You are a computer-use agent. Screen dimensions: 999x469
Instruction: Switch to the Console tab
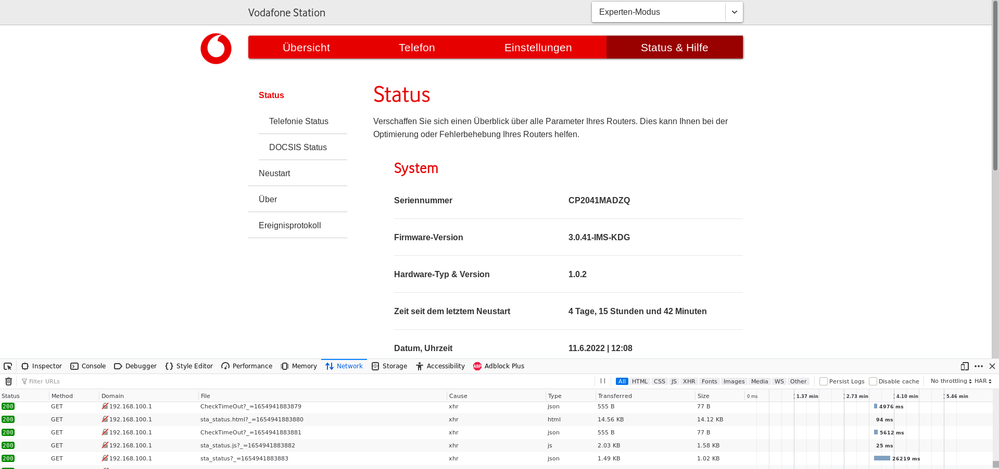pyautogui.click(x=88, y=366)
